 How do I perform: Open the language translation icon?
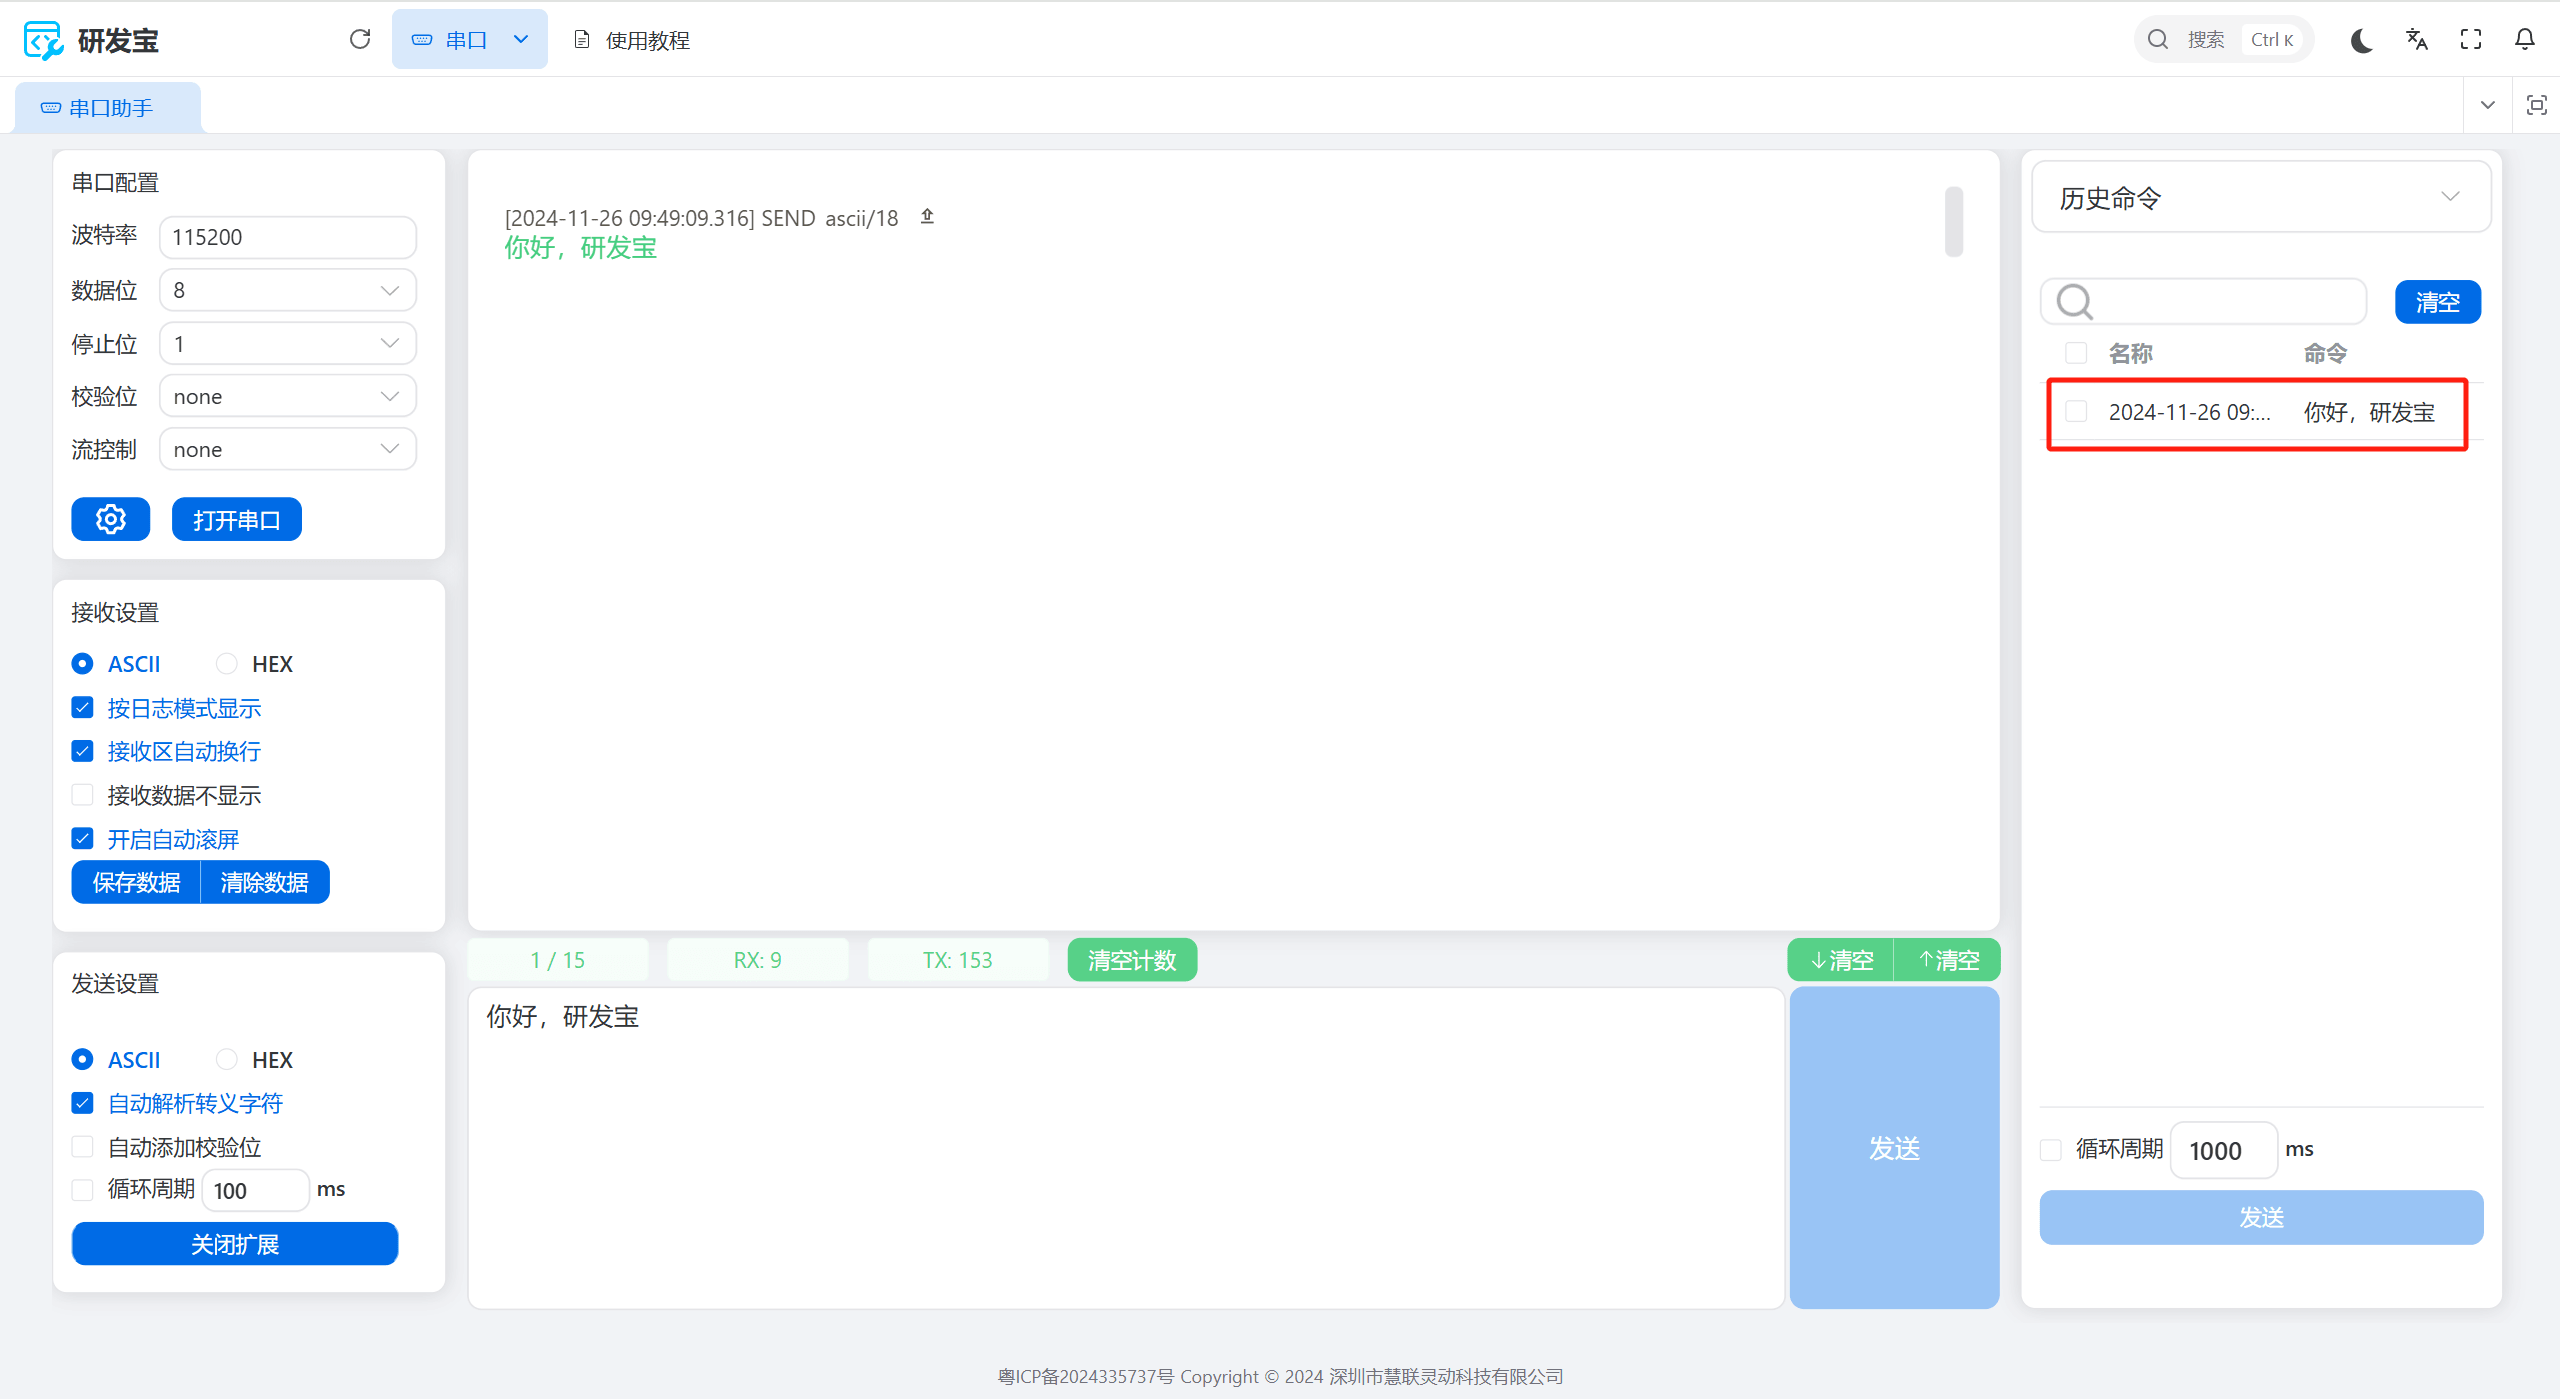(2417, 40)
